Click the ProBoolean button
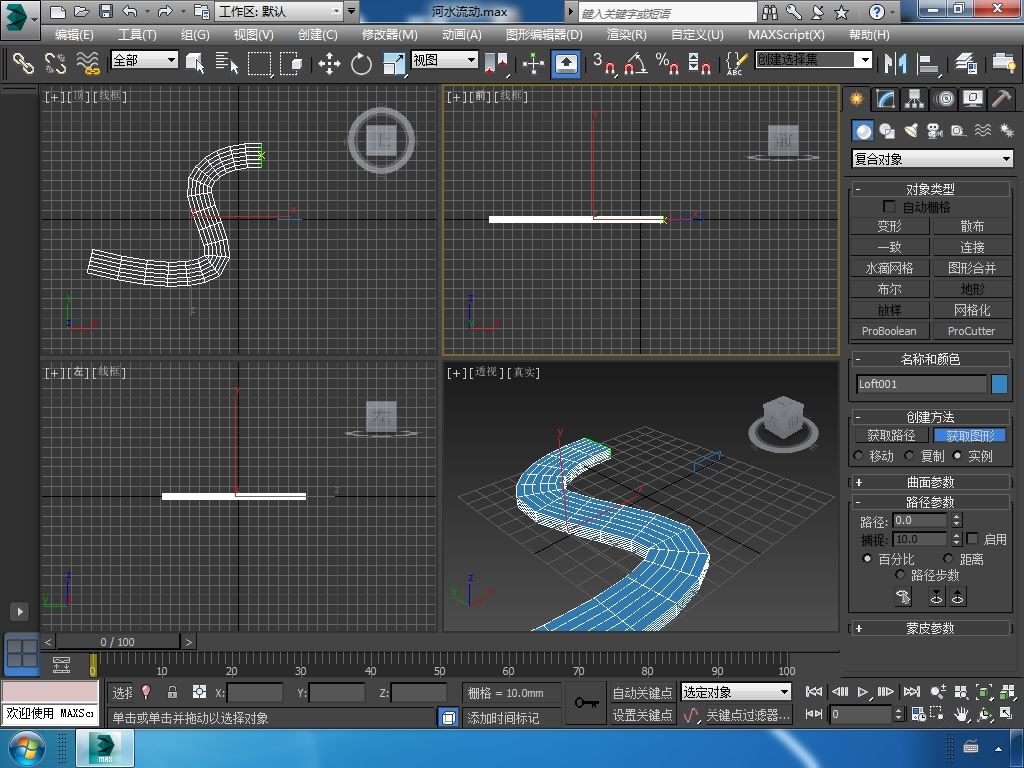 coord(889,331)
